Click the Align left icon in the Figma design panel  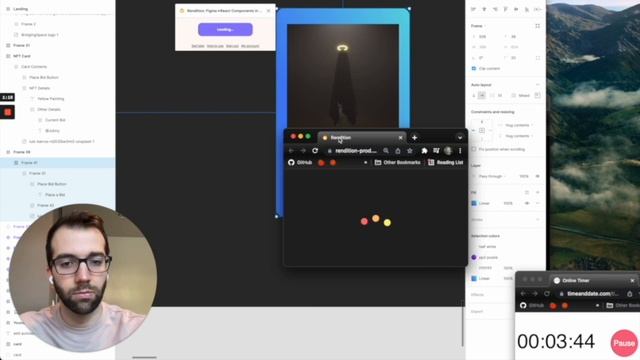[473, 9]
